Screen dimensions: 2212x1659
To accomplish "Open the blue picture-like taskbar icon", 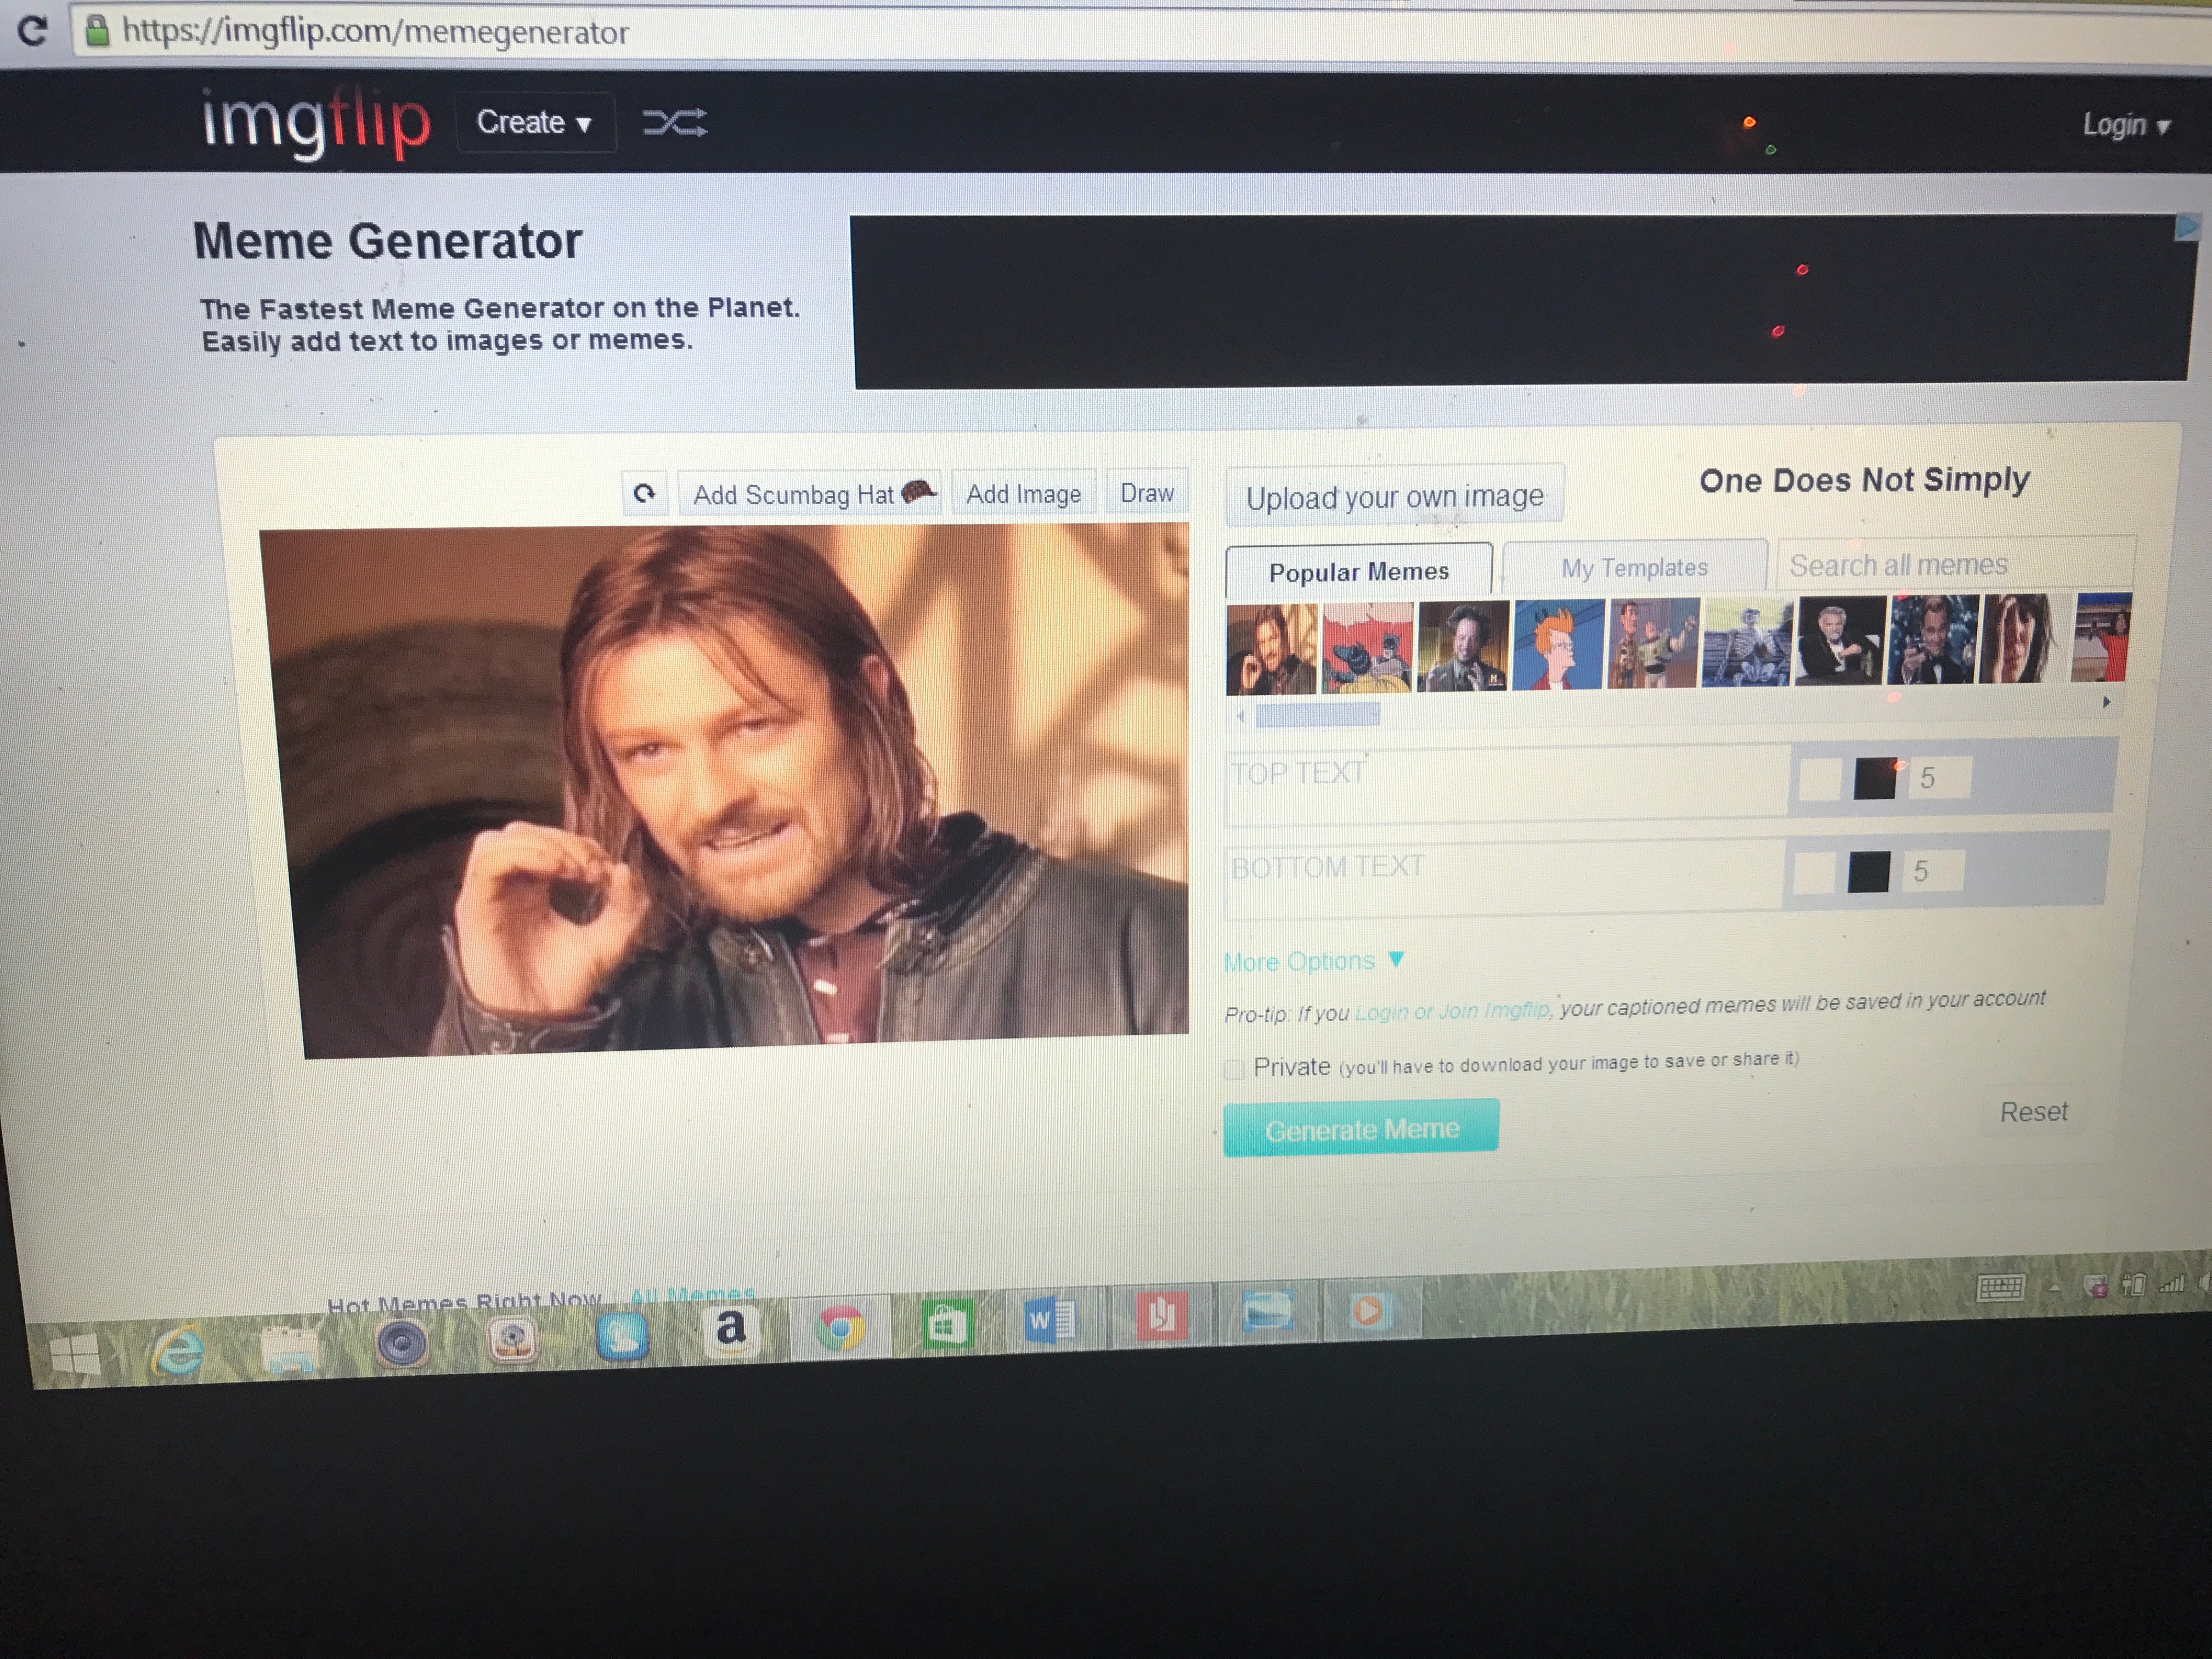I will (1267, 1311).
